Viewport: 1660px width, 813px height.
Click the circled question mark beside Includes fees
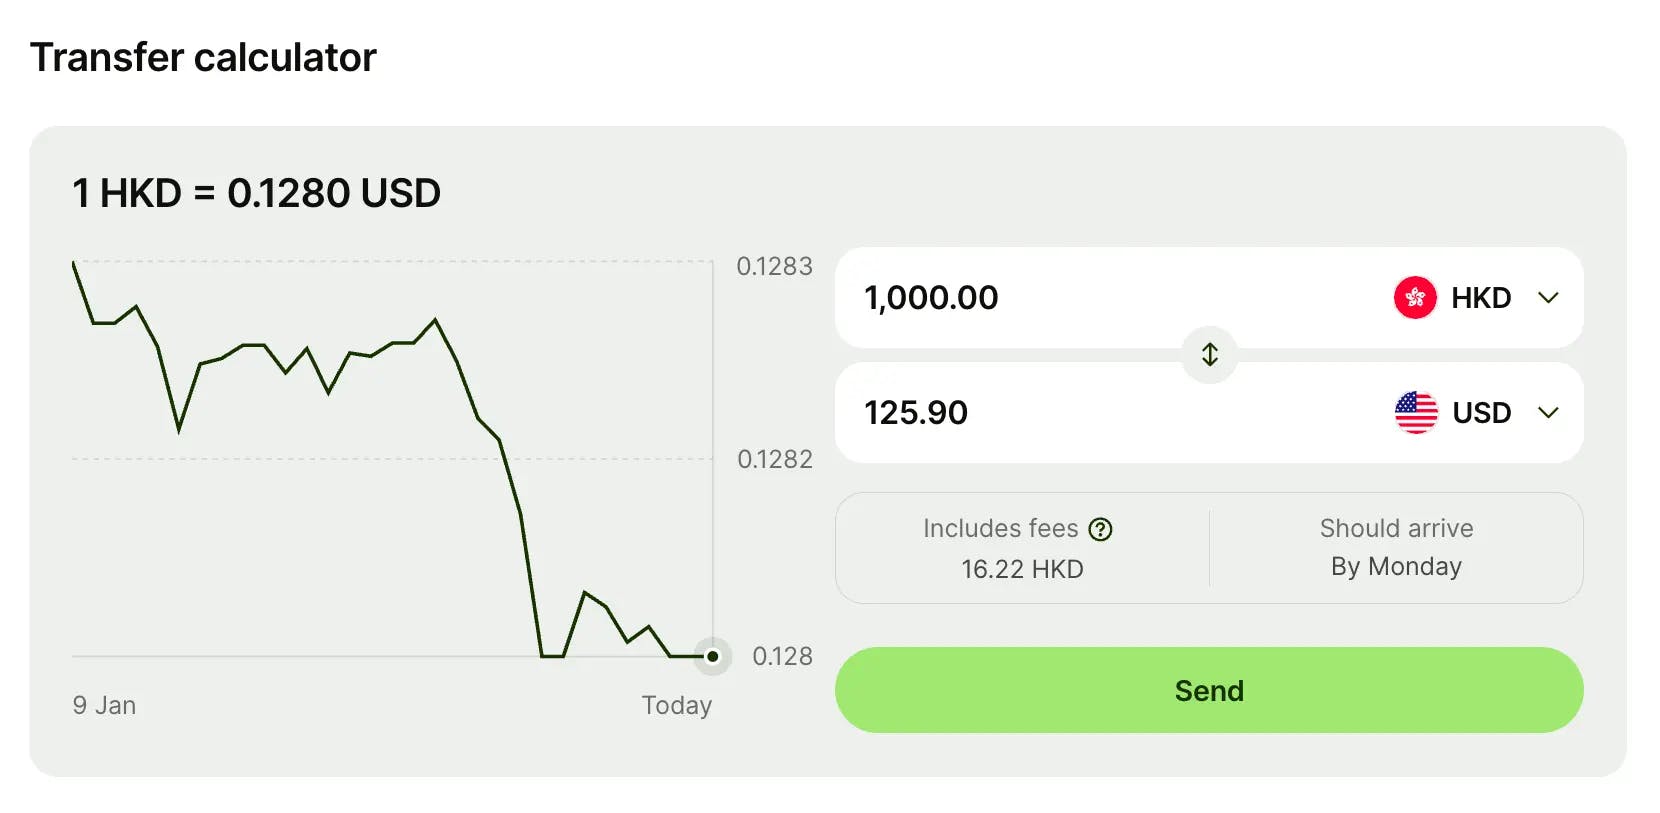click(1100, 529)
